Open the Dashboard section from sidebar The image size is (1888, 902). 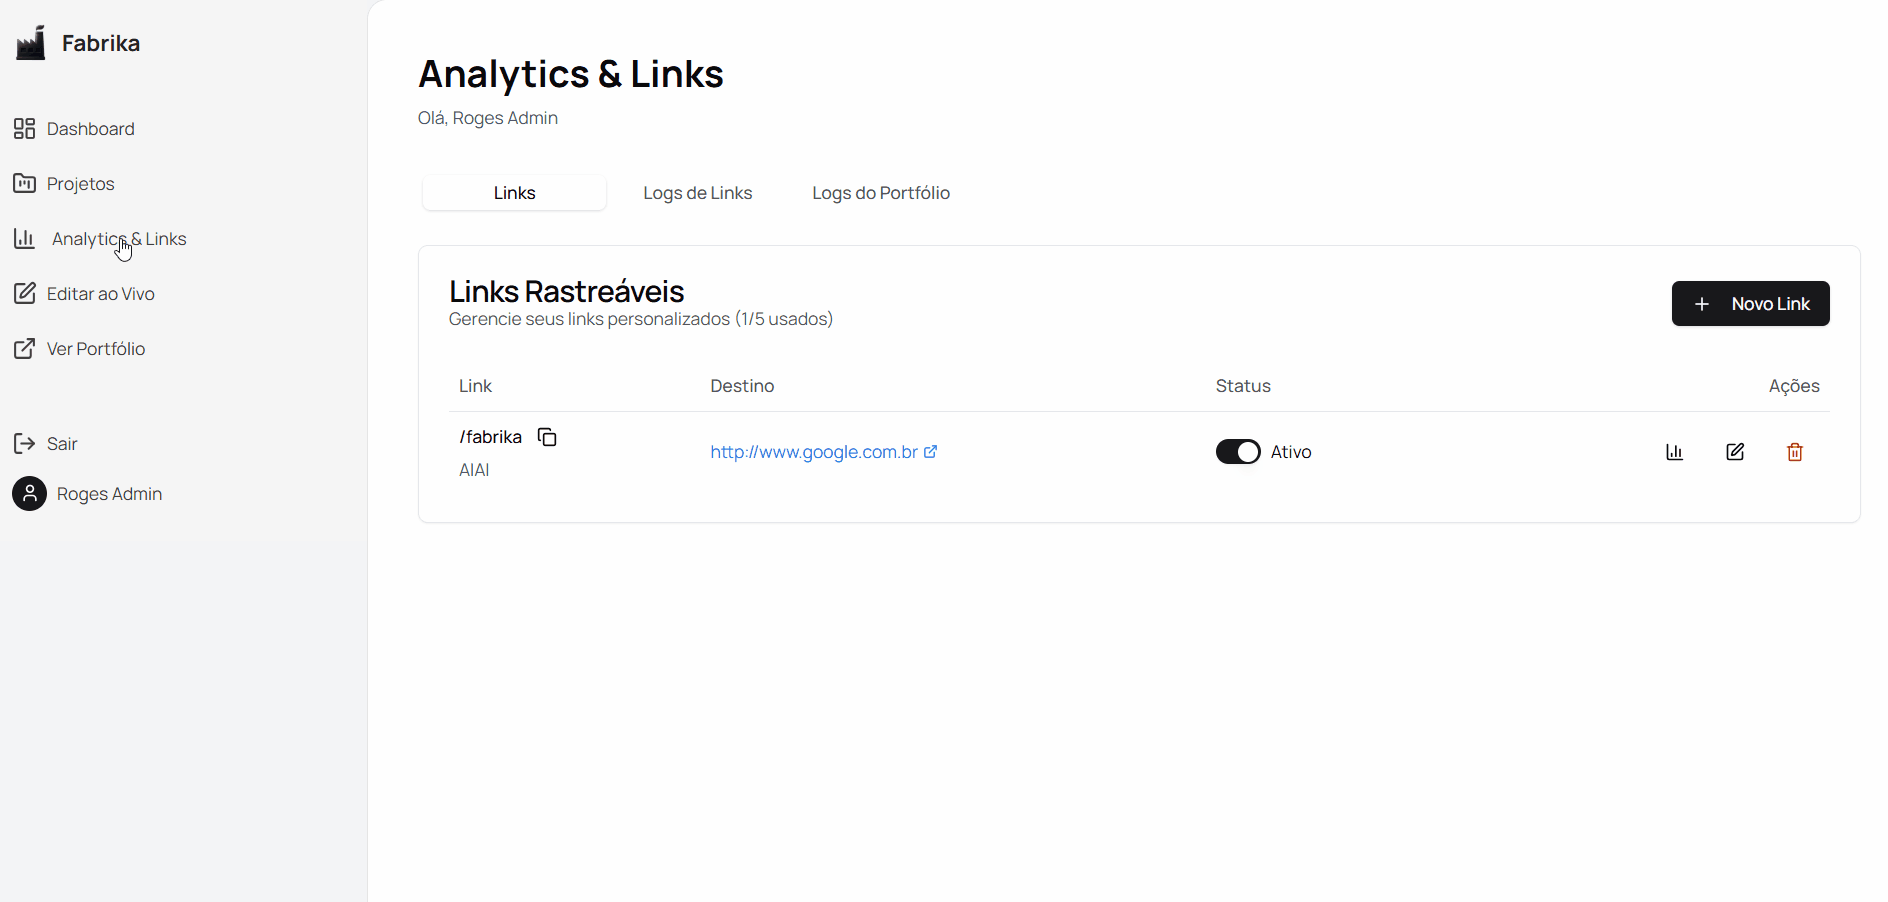90,128
